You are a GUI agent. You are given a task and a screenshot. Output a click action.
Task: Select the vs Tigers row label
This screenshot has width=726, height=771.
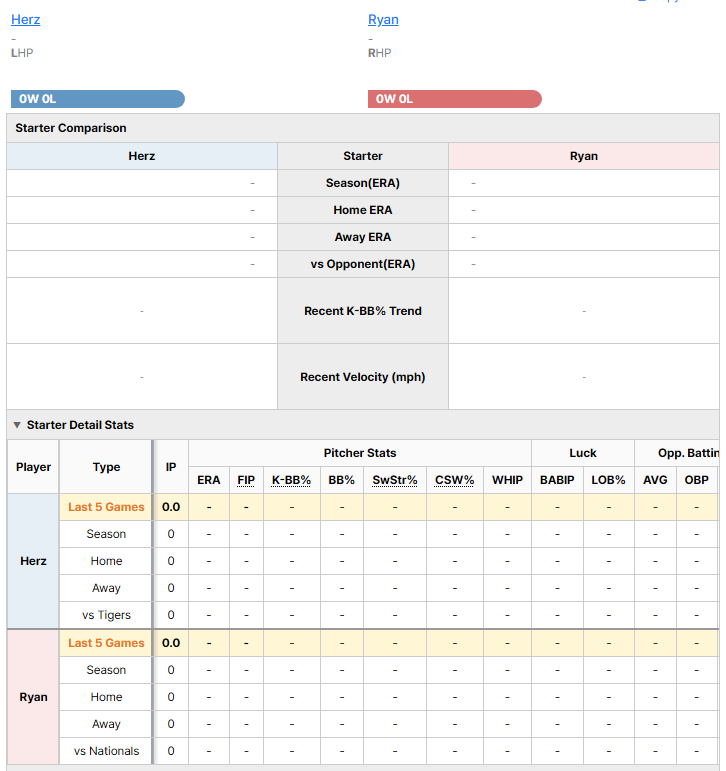point(106,615)
